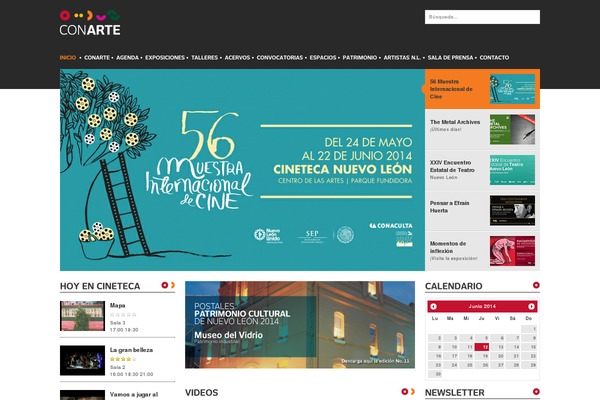Open the Conarte menu item
The height and width of the screenshot is (400, 600).
coord(97,57)
